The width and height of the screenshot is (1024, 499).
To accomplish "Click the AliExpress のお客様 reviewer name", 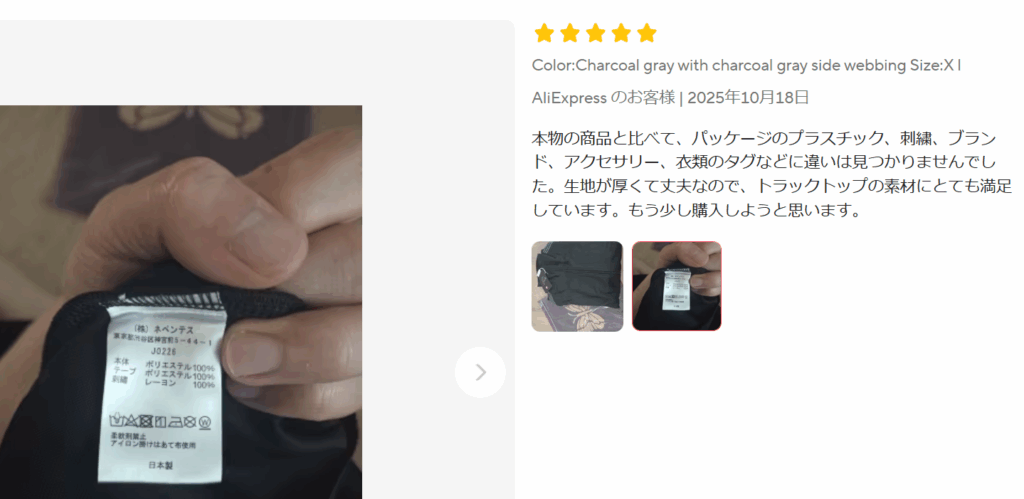I will pos(603,98).
